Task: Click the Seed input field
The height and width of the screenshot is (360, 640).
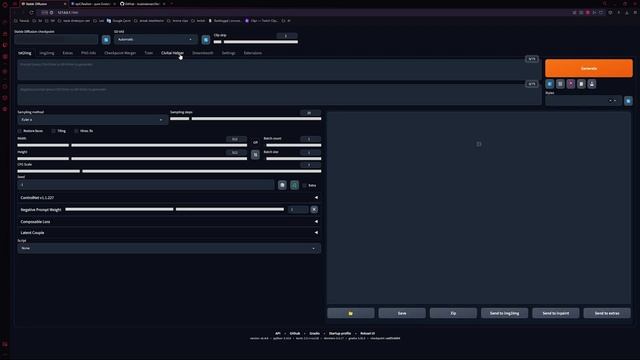Action: pos(146,185)
